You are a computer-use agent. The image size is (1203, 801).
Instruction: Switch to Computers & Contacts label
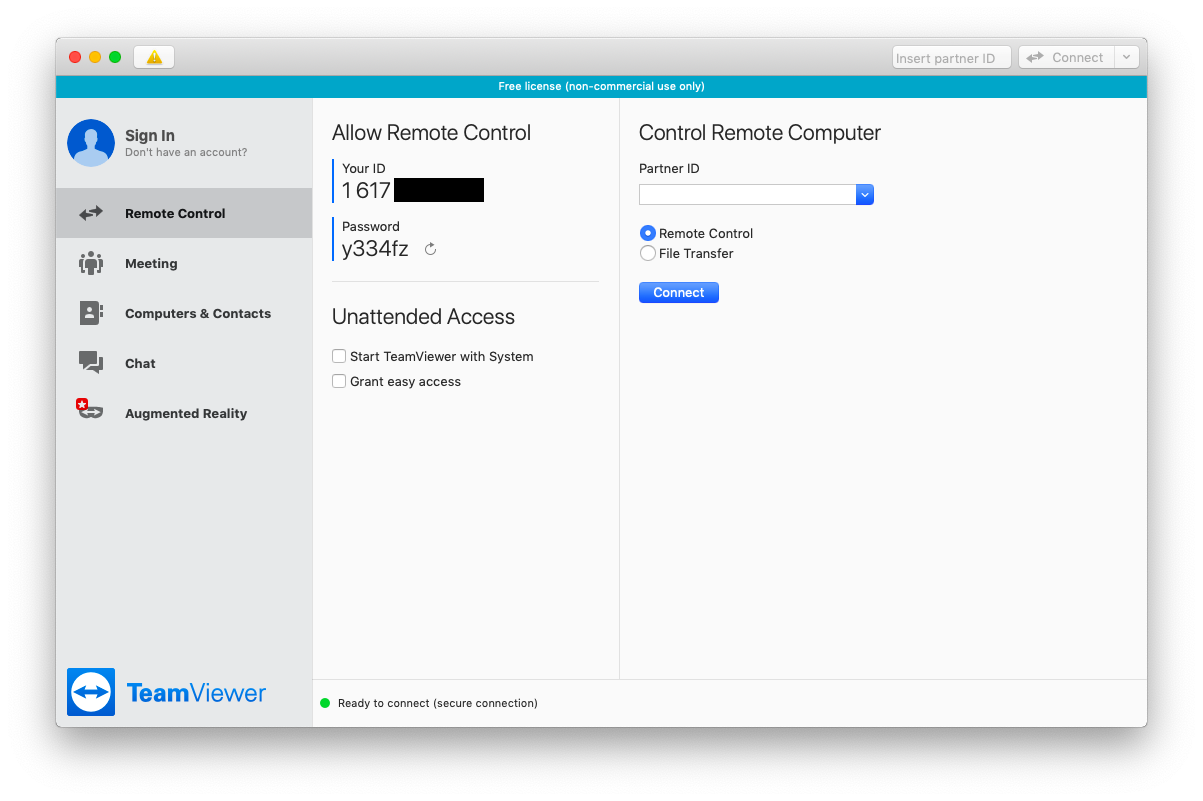click(x=198, y=314)
